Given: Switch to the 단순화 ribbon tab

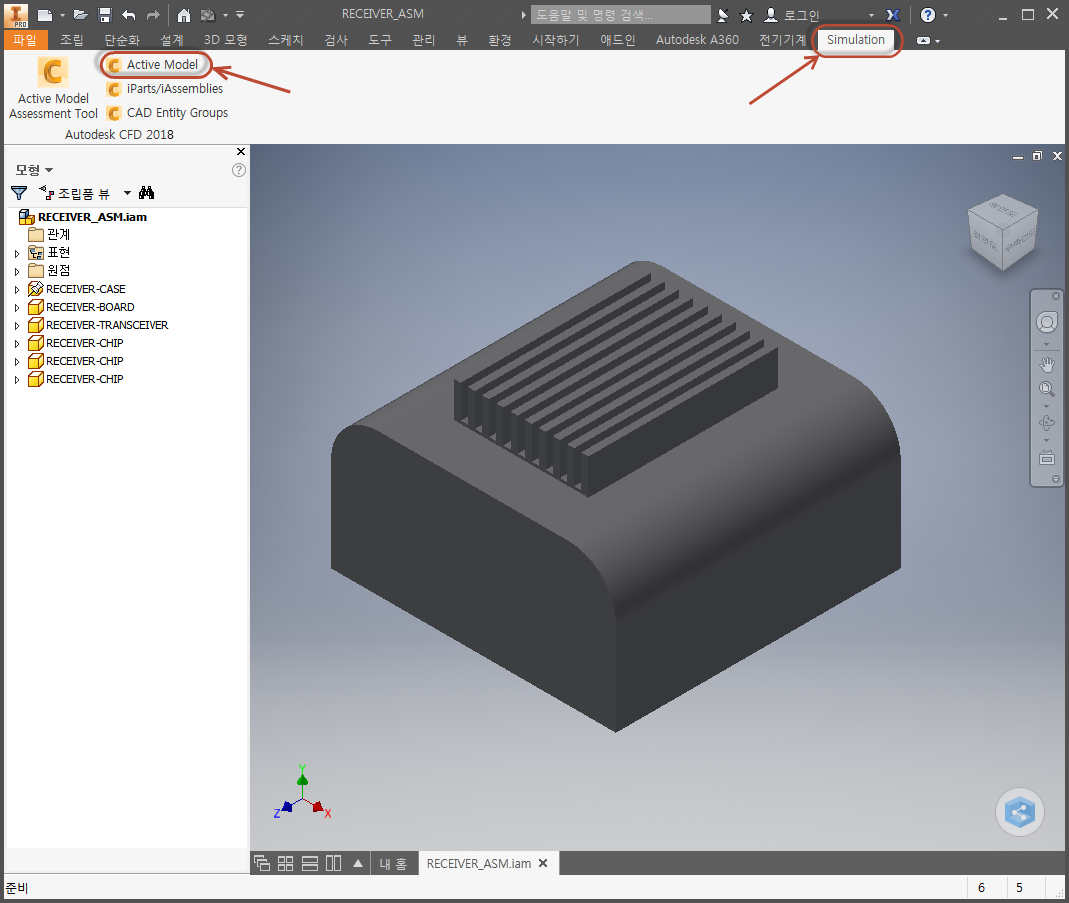Looking at the screenshot, I should 122,40.
